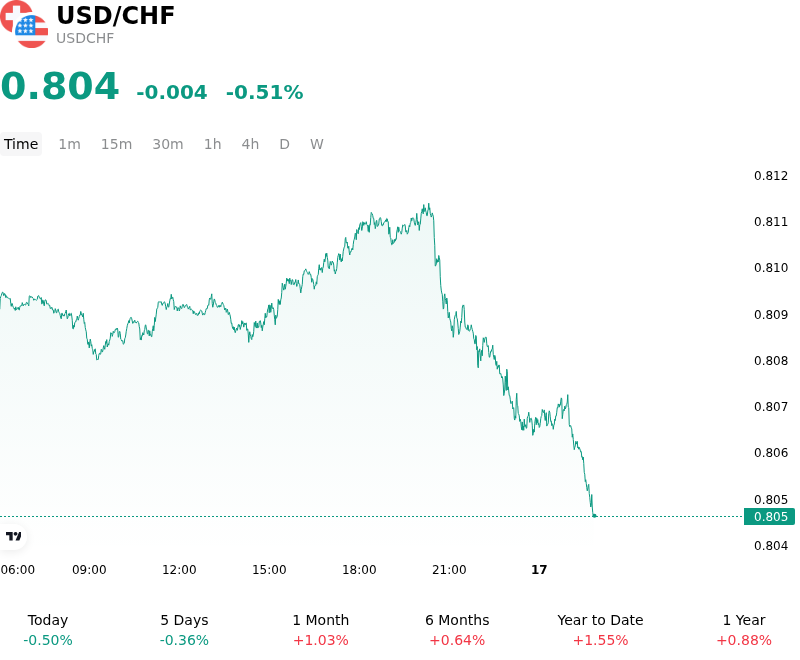This screenshot has width=800, height=660.
Task: Select the Time chart view tab
Action: [x=21, y=144]
